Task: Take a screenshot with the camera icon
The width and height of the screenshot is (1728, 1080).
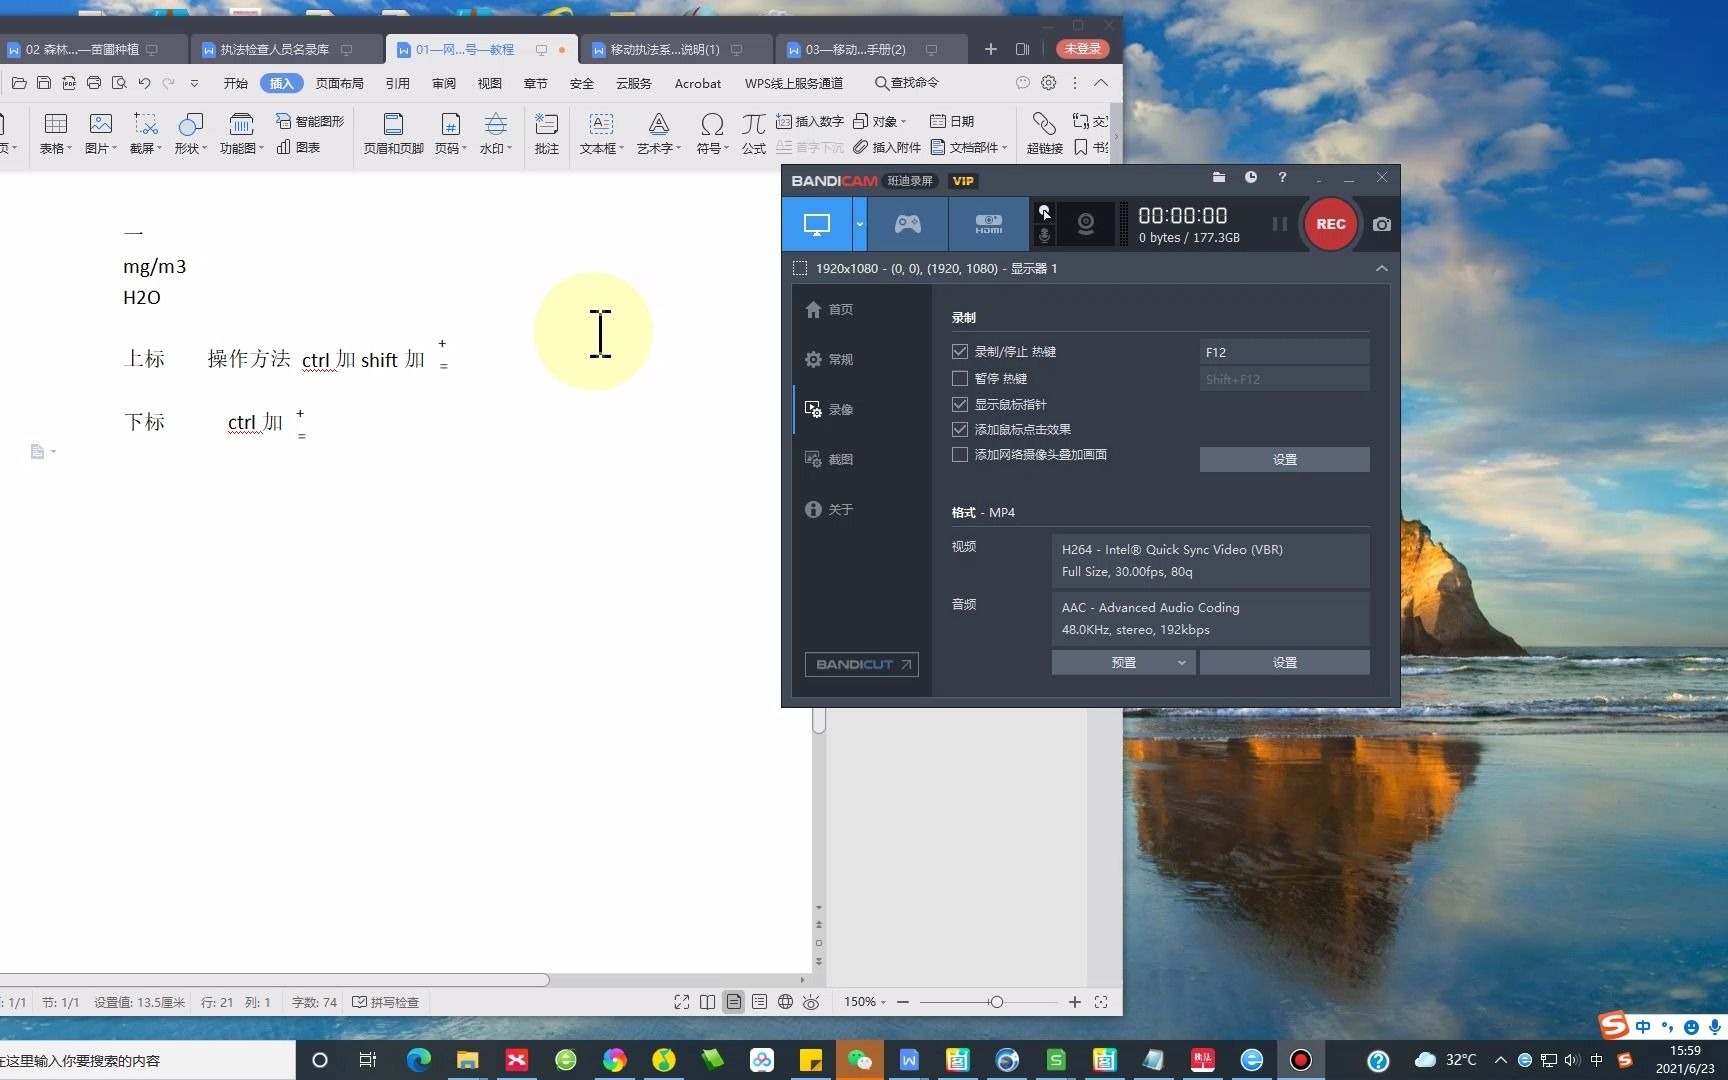Action: (1381, 224)
